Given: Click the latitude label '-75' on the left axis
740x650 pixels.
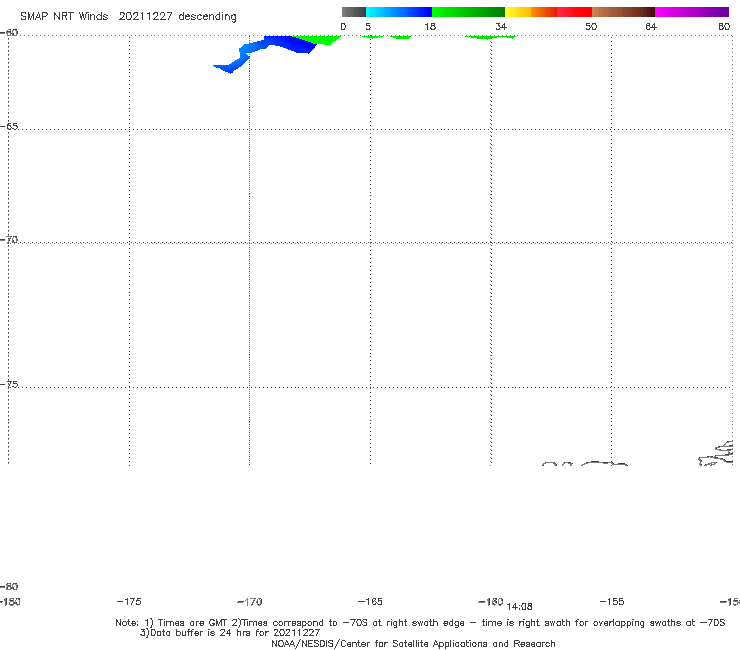Looking at the screenshot, I should click(9, 384).
